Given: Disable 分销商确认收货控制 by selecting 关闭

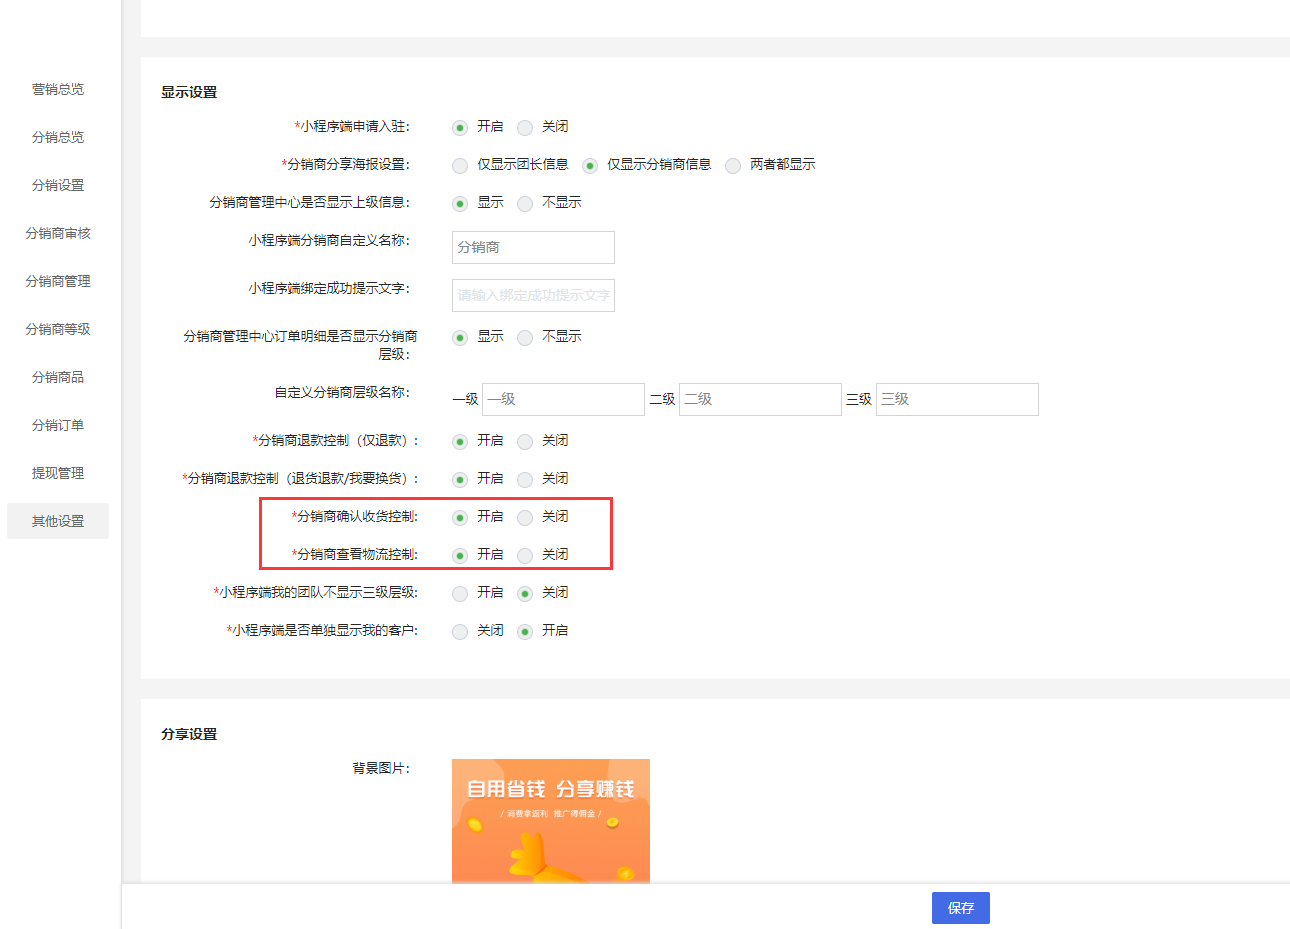Looking at the screenshot, I should pyautogui.click(x=525, y=517).
